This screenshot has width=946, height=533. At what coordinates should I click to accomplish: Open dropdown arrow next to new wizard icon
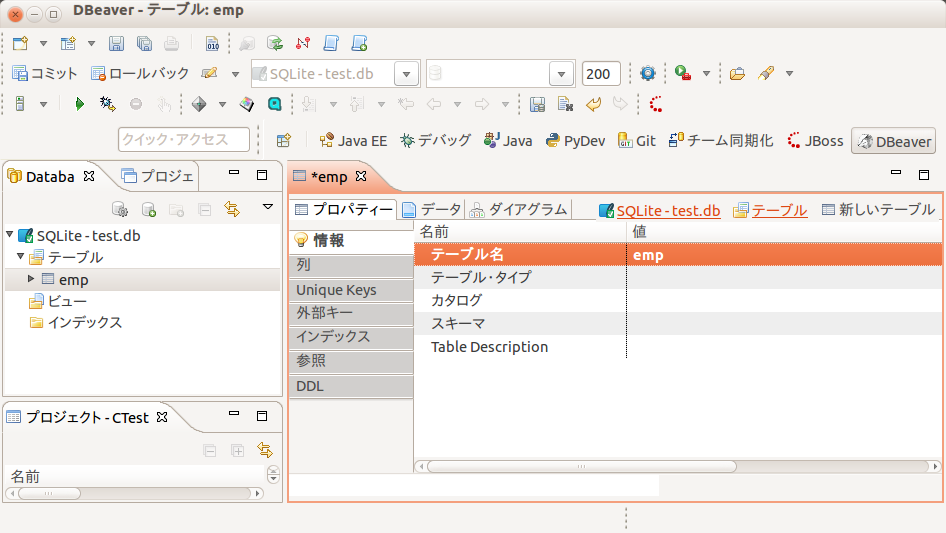43,43
